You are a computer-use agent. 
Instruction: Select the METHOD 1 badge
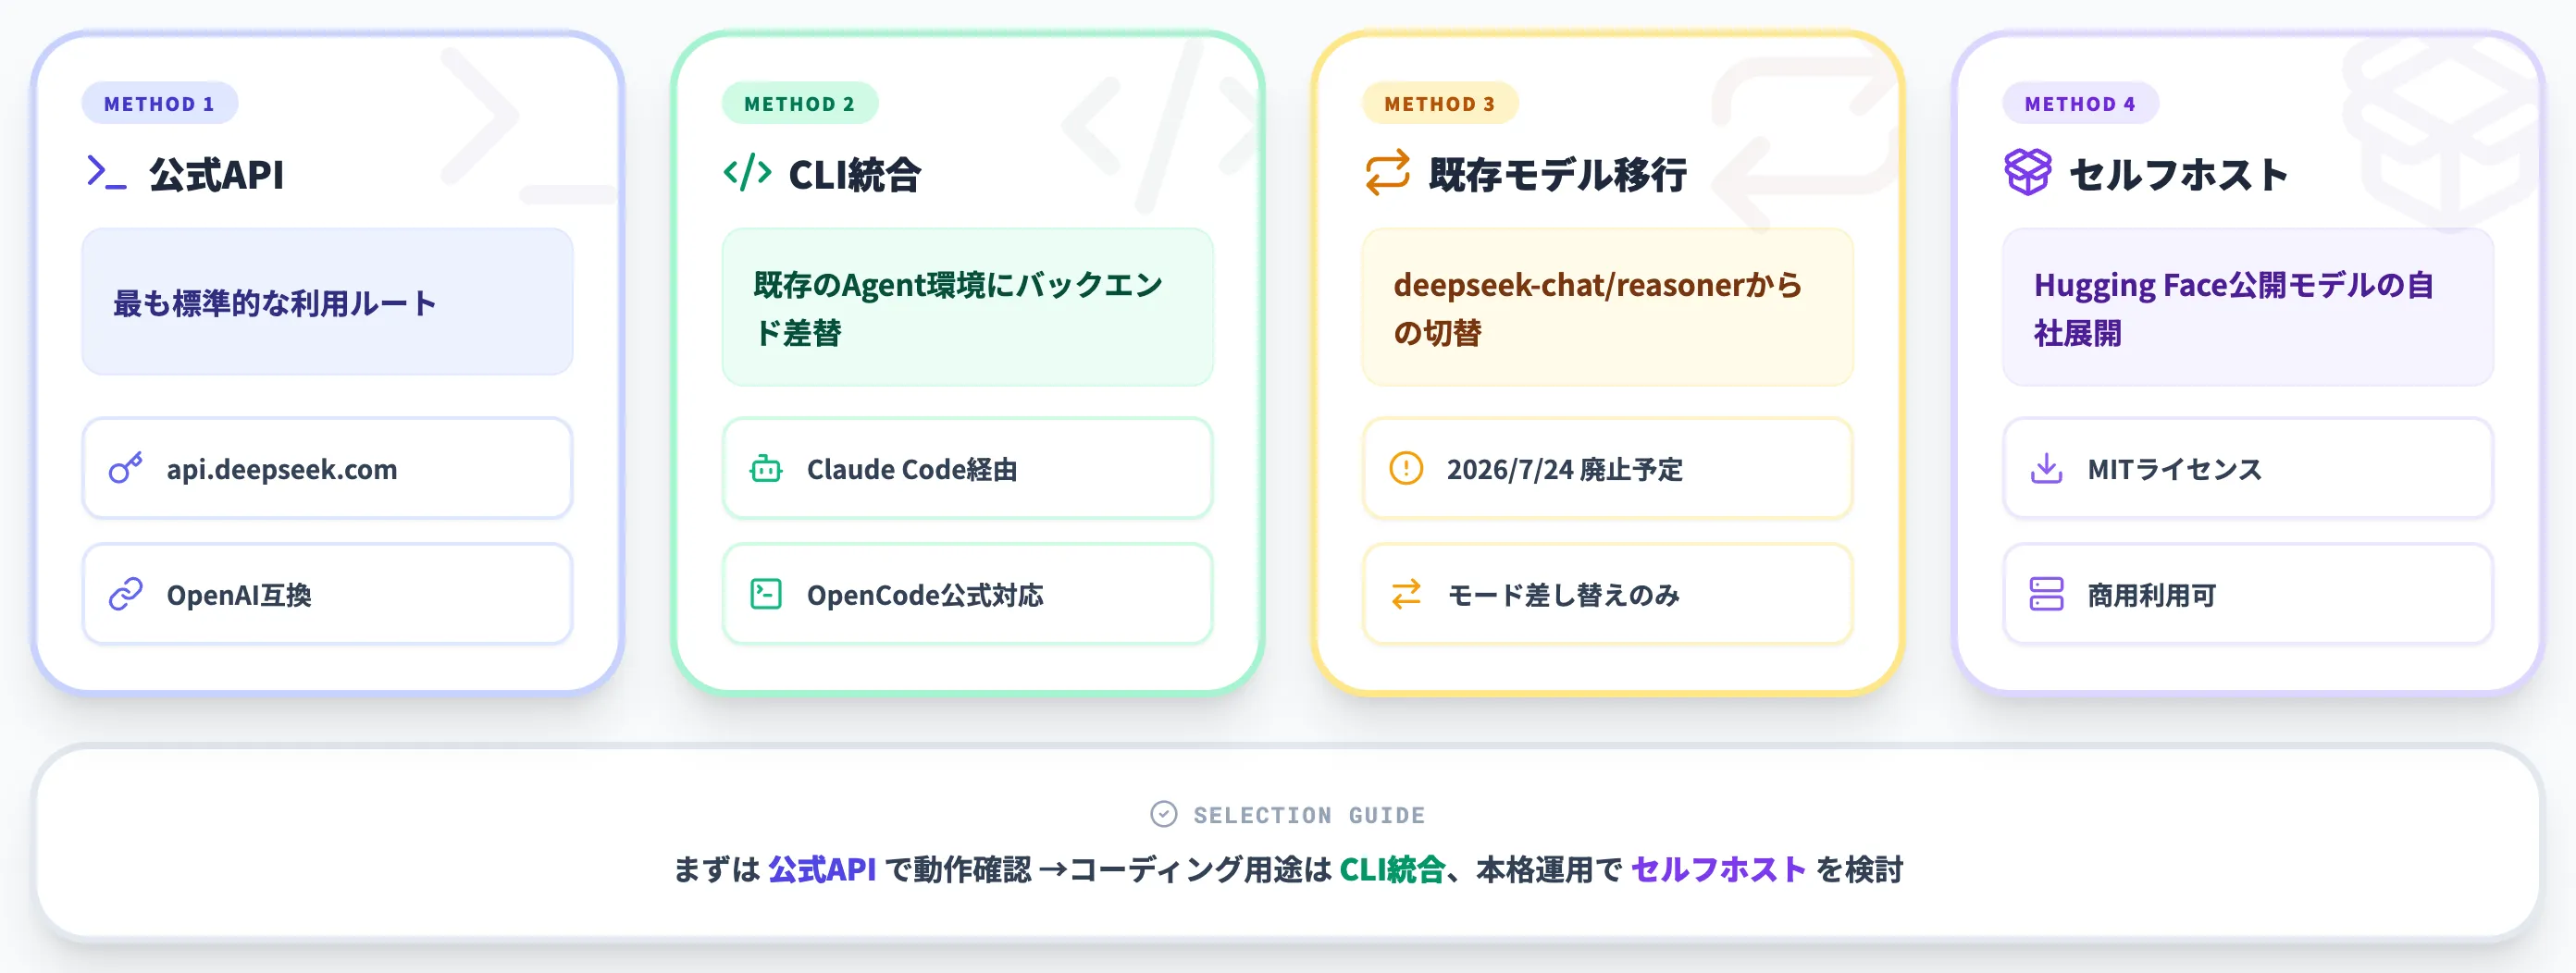pos(160,103)
